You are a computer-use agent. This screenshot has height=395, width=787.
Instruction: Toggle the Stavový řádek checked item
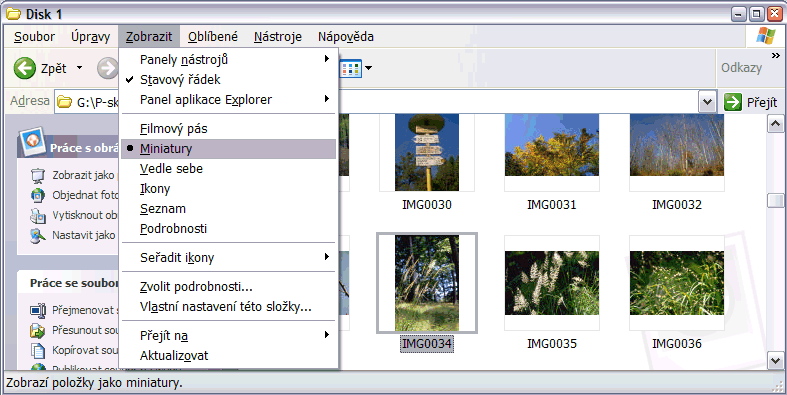(228, 79)
